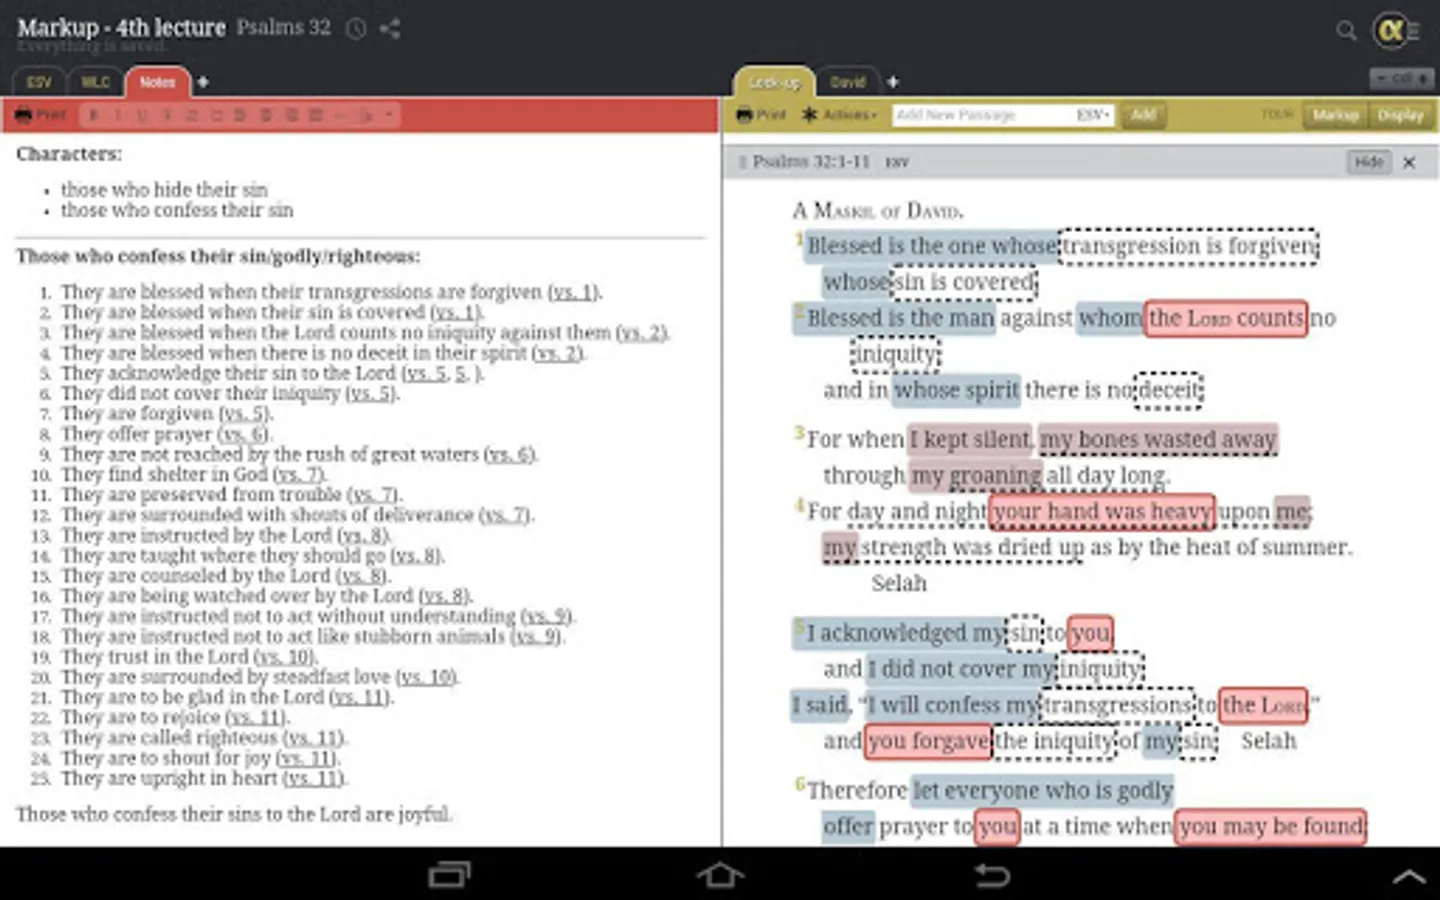Click 'those who hide their sin' bullet

pos(164,190)
